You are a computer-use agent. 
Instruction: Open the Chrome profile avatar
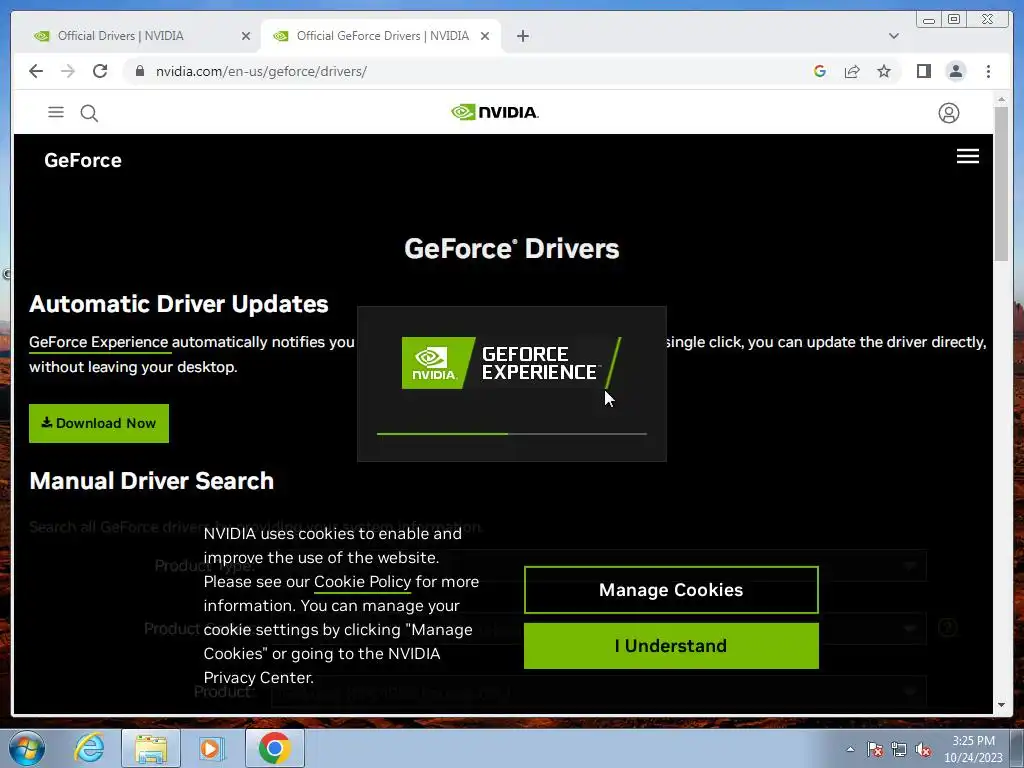point(955,71)
